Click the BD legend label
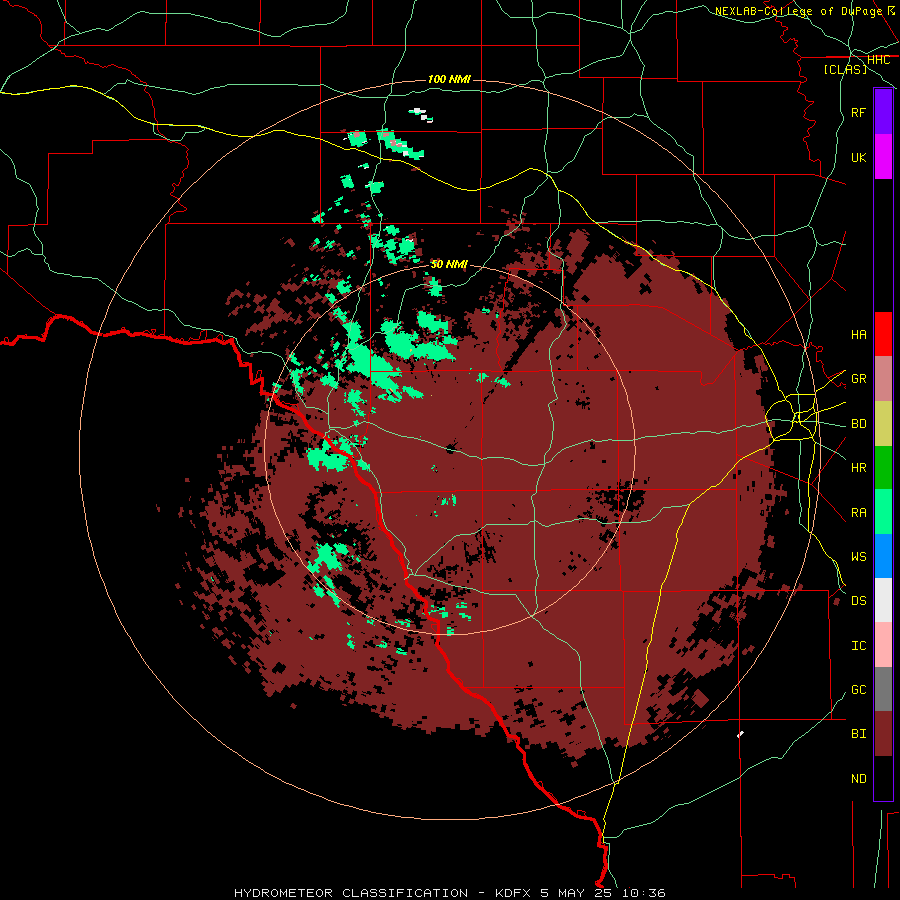The height and width of the screenshot is (900, 900). click(859, 423)
